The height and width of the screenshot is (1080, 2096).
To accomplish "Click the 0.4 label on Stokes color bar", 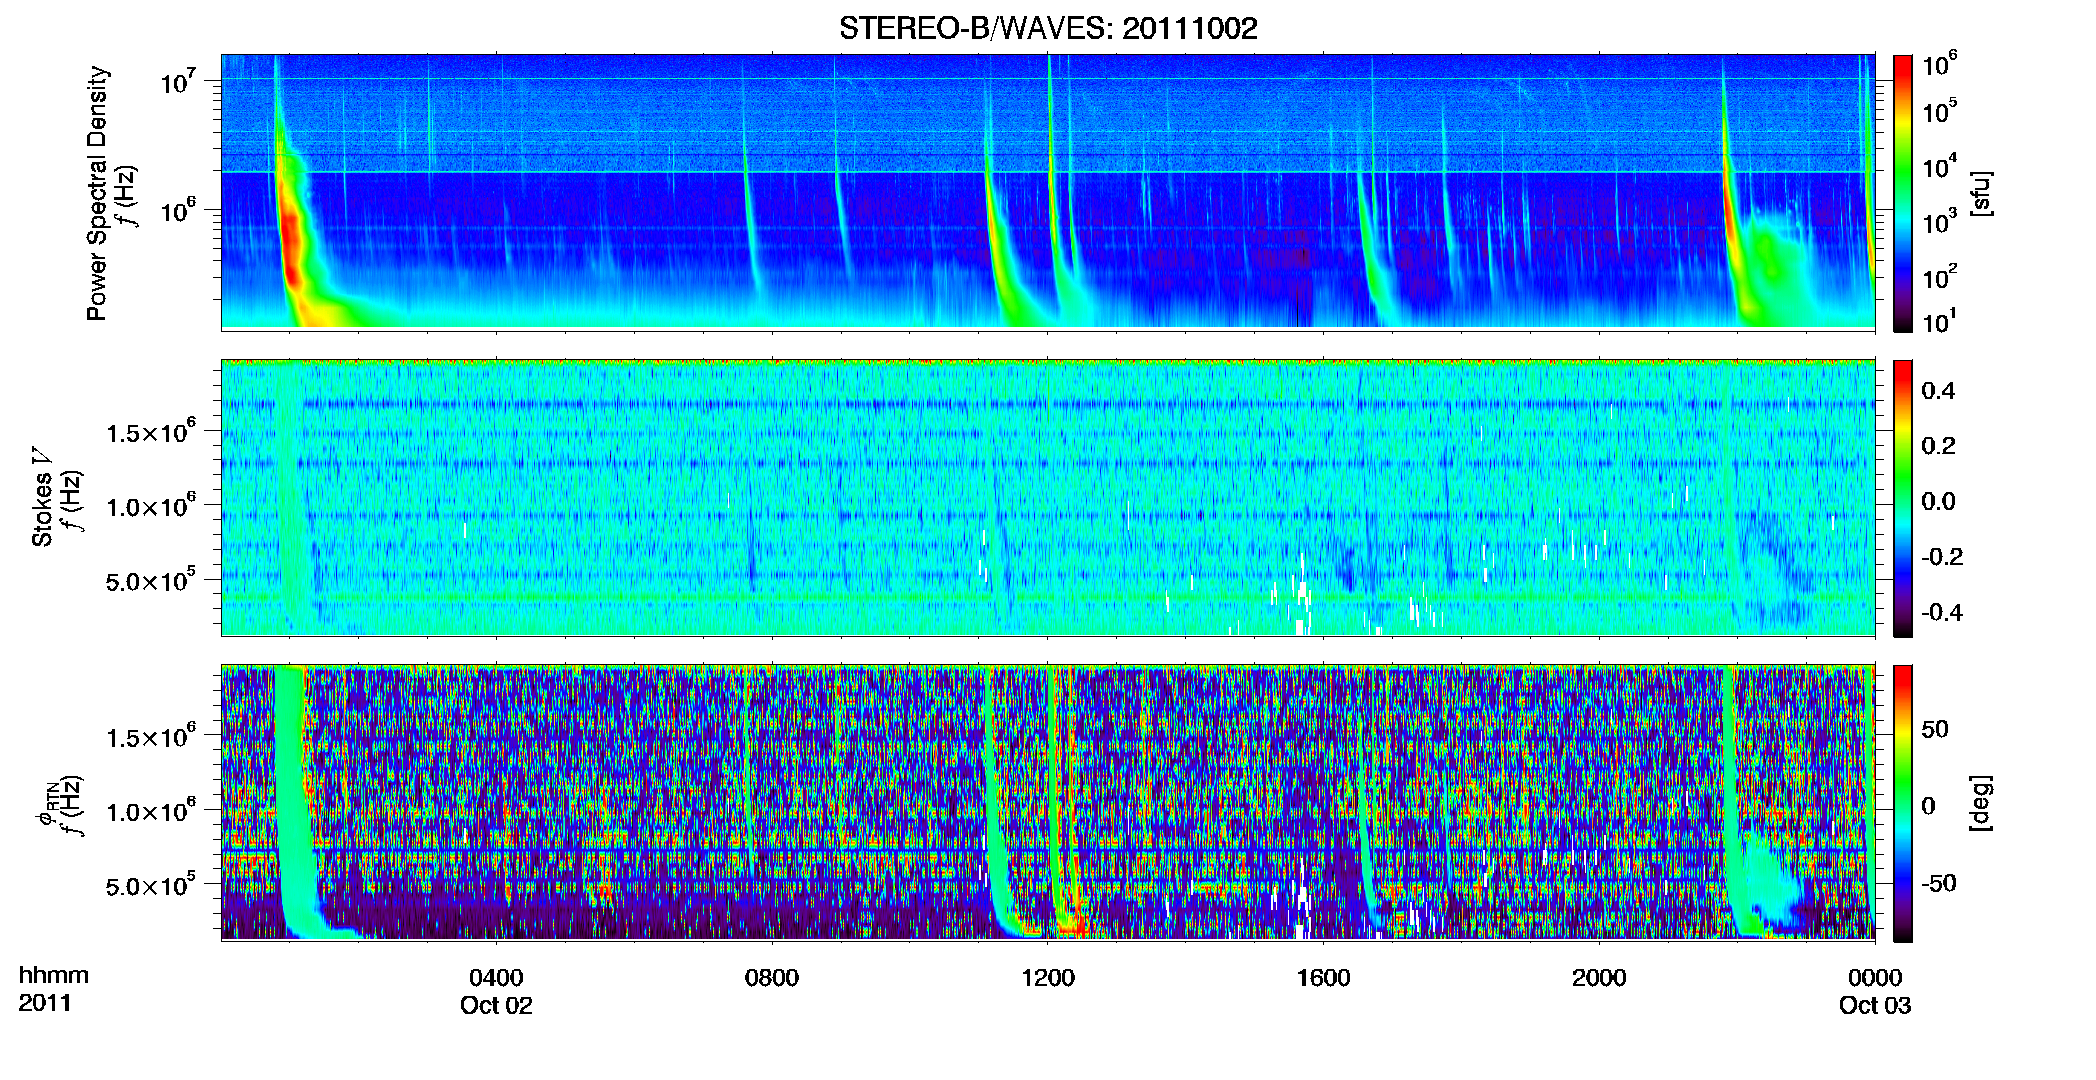I will tap(1938, 391).
